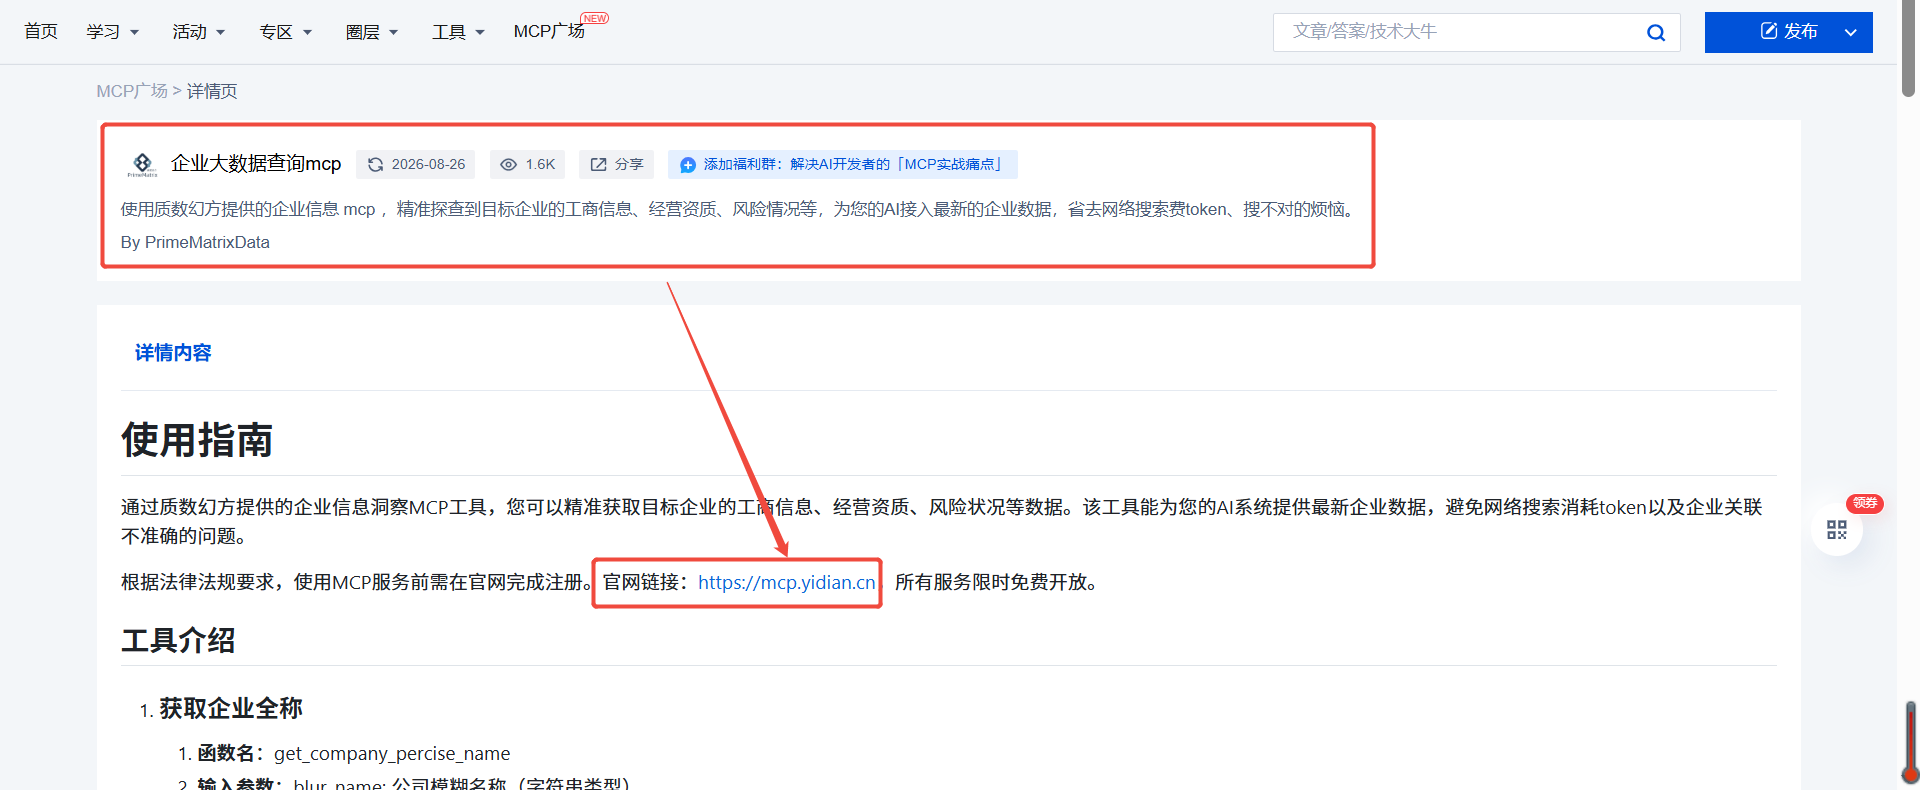The image size is (1920, 790).
Task: Click the eye views icon beside 1.6K
Action: pos(509,164)
